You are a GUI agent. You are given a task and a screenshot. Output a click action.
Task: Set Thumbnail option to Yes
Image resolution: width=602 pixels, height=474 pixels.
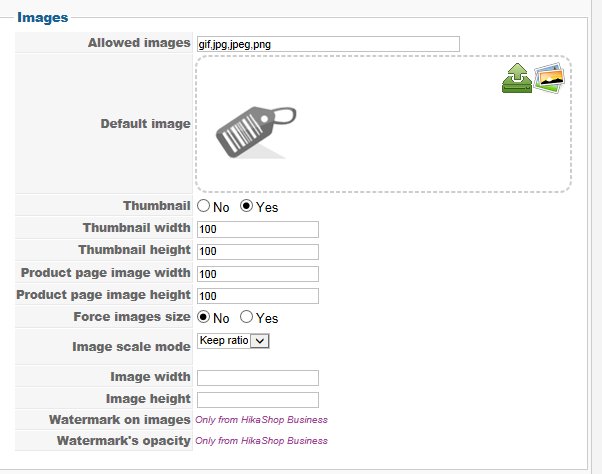[246, 206]
